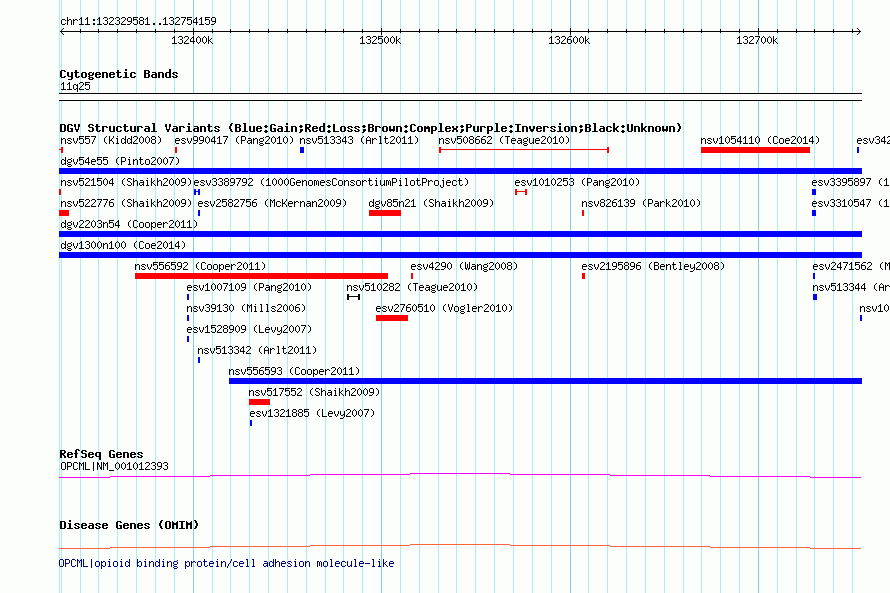This screenshot has width=890, height=593.
Task: Select esv2582756 (McKernan2009) label
Action: click(x=272, y=203)
